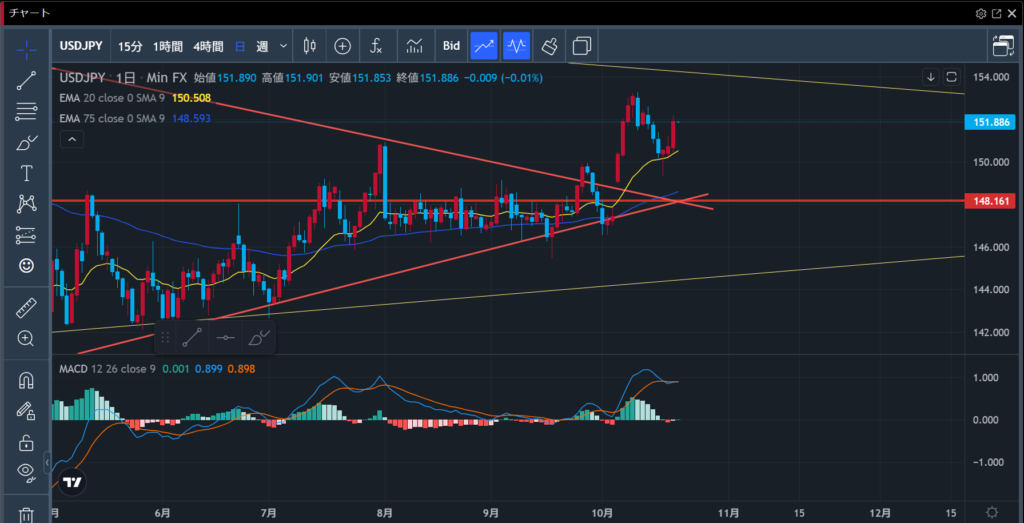
Task: Click the add-symbol compare plus icon
Action: tap(343, 46)
